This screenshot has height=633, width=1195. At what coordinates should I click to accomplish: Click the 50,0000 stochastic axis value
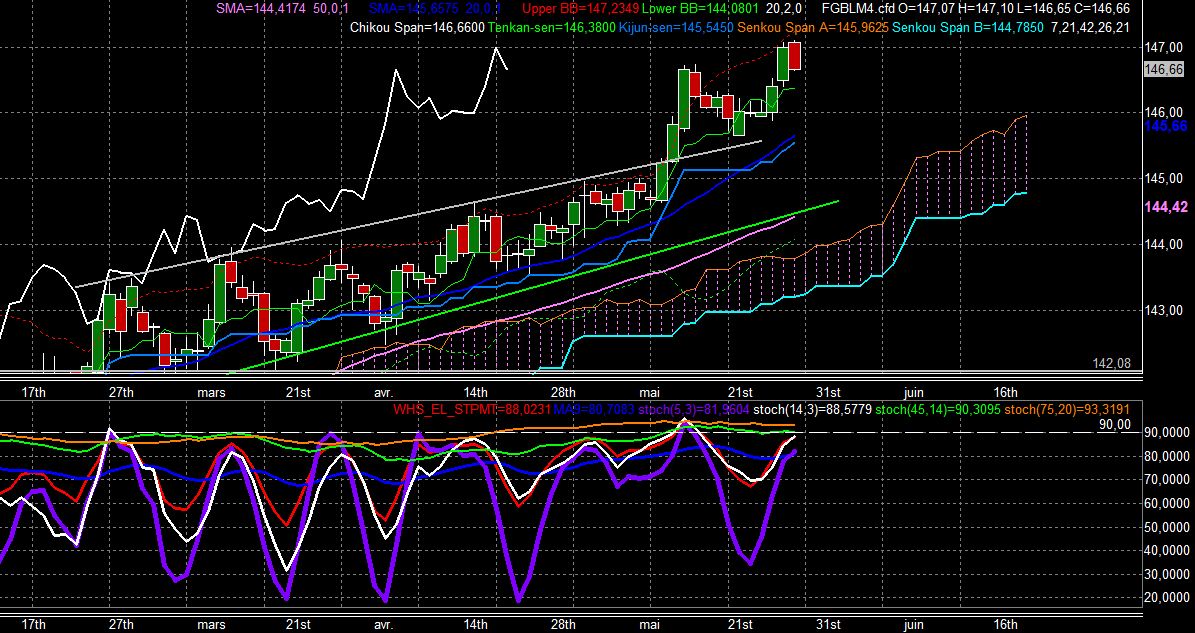[1166, 527]
